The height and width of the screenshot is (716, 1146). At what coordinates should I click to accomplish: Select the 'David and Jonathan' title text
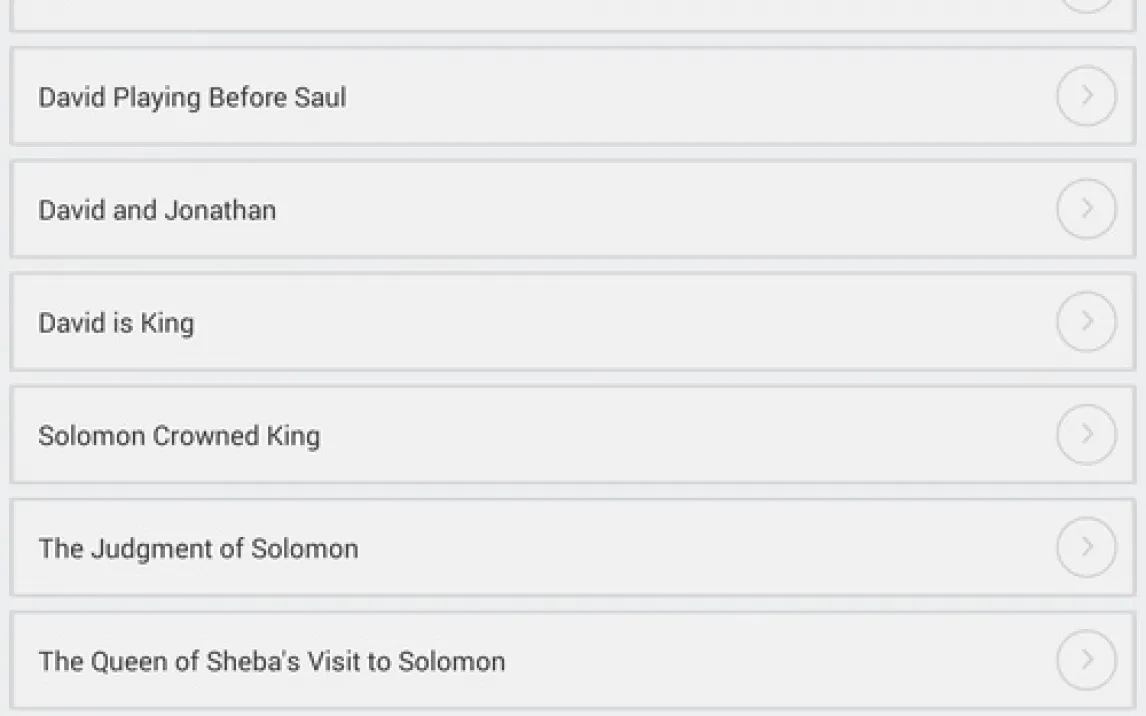coord(157,210)
